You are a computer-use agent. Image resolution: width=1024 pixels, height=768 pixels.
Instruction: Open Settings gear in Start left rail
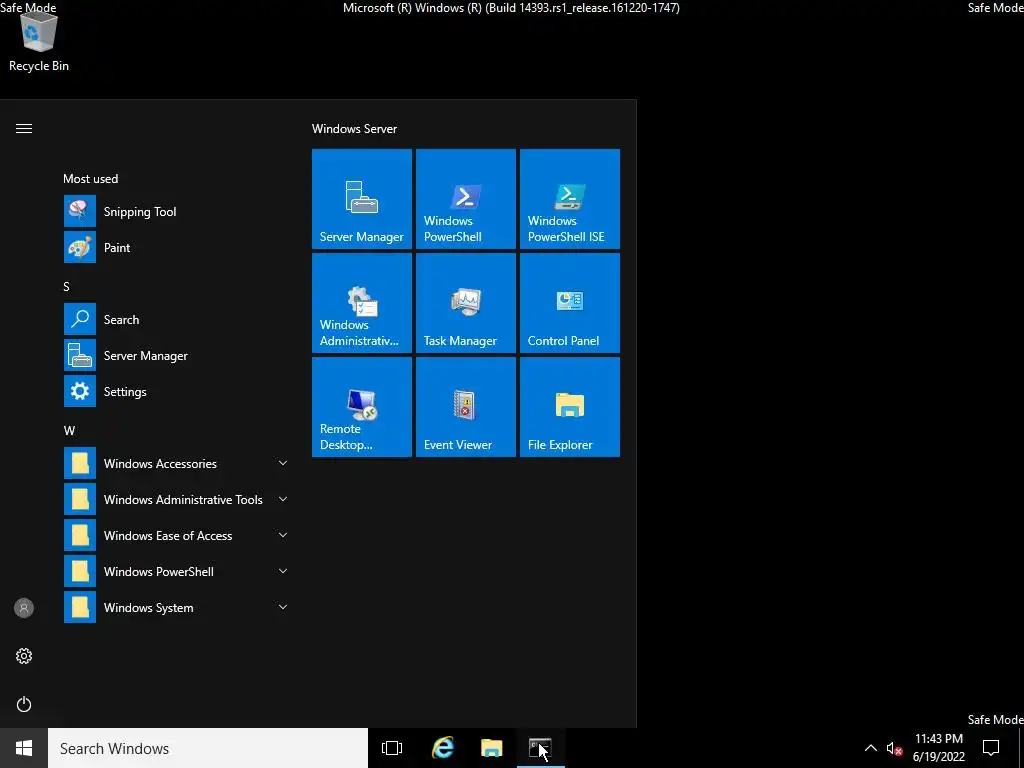(x=24, y=656)
